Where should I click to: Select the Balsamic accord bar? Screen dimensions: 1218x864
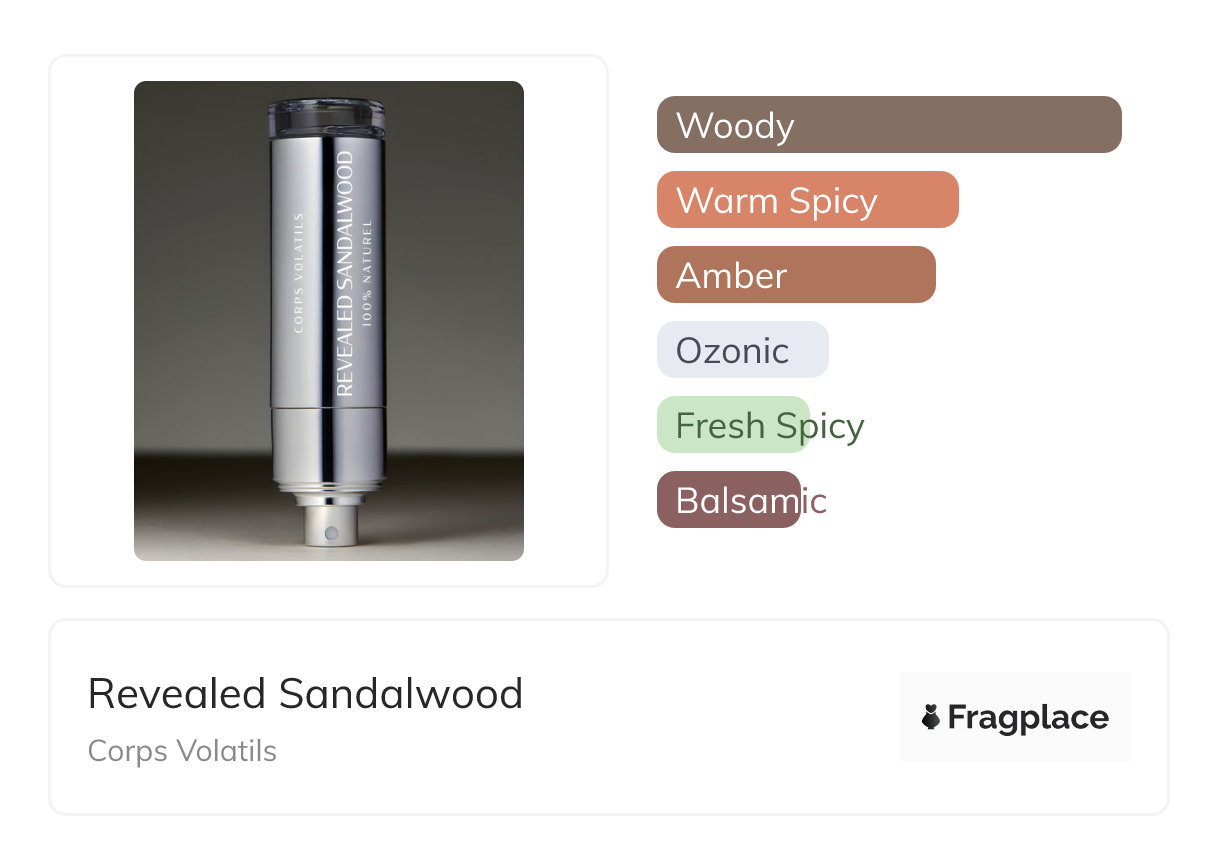point(728,500)
